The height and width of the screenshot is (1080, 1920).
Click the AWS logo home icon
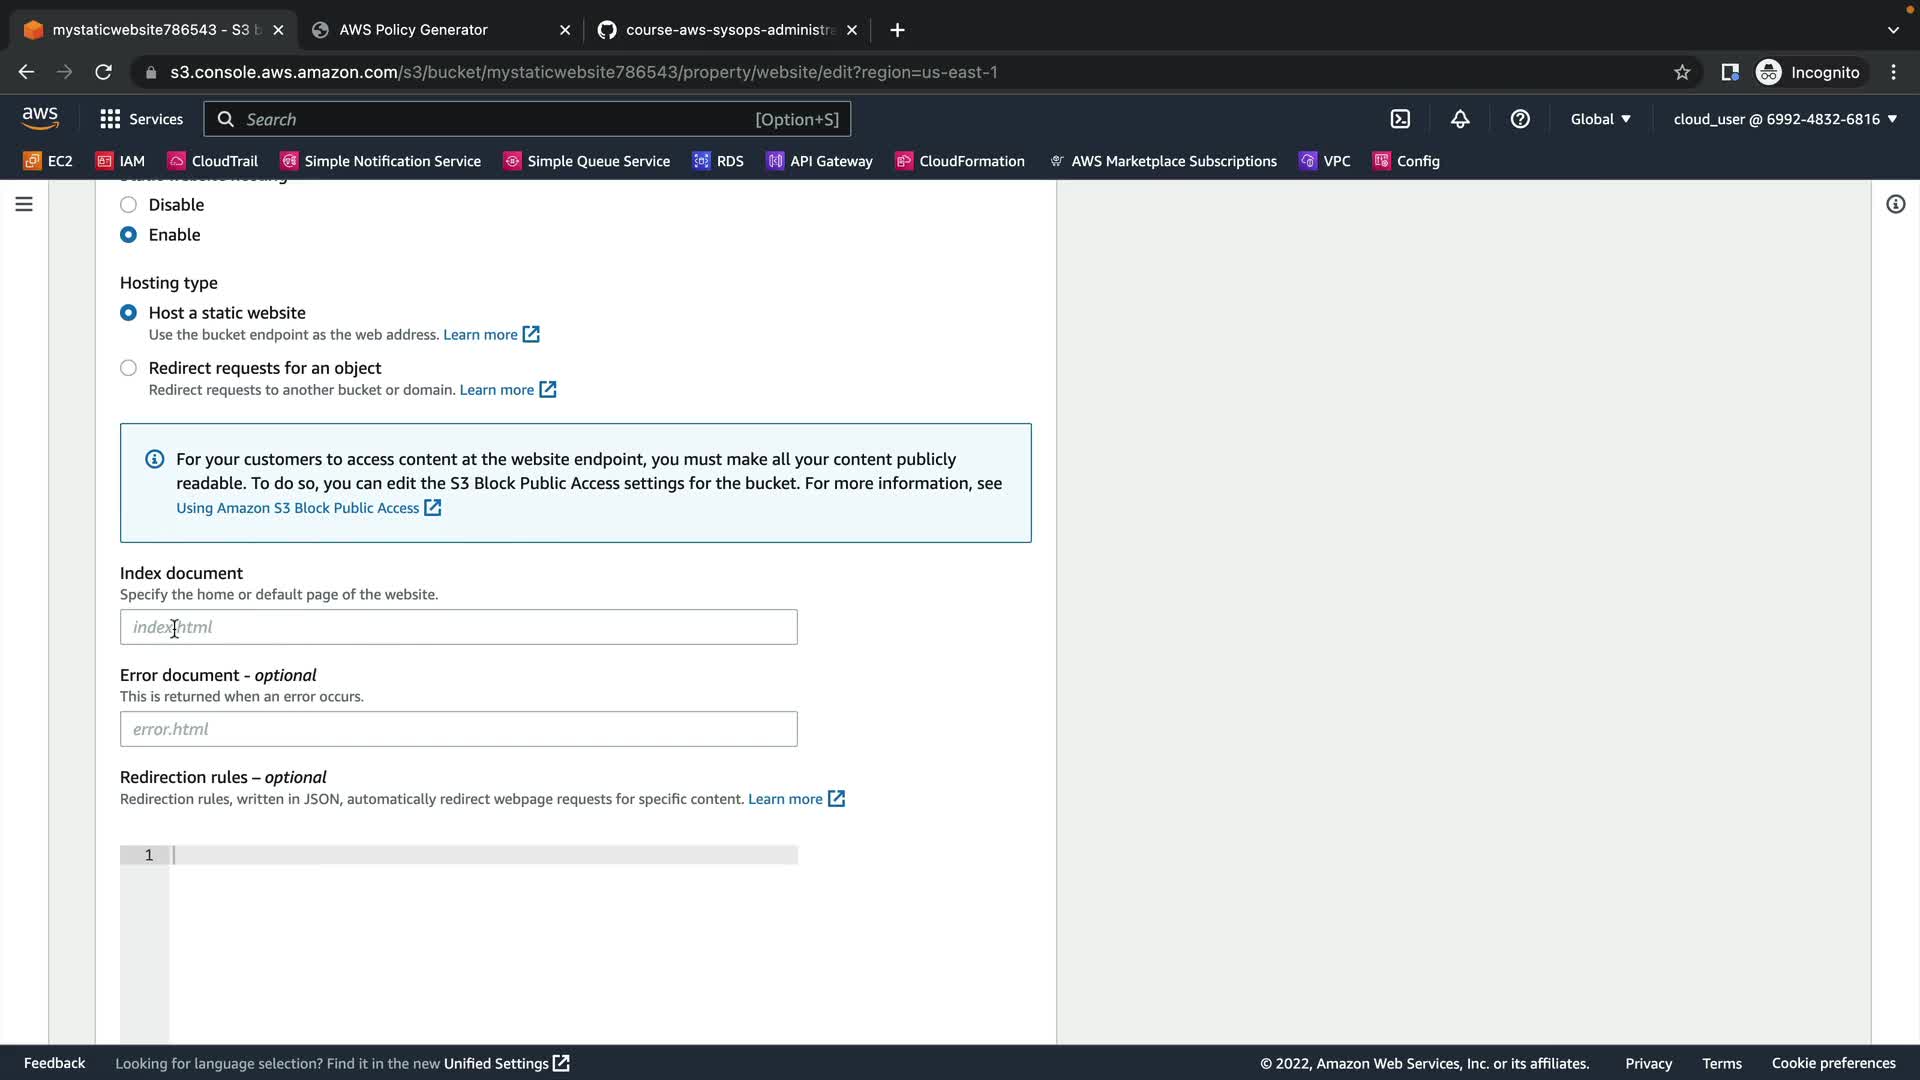coord(40,118)
